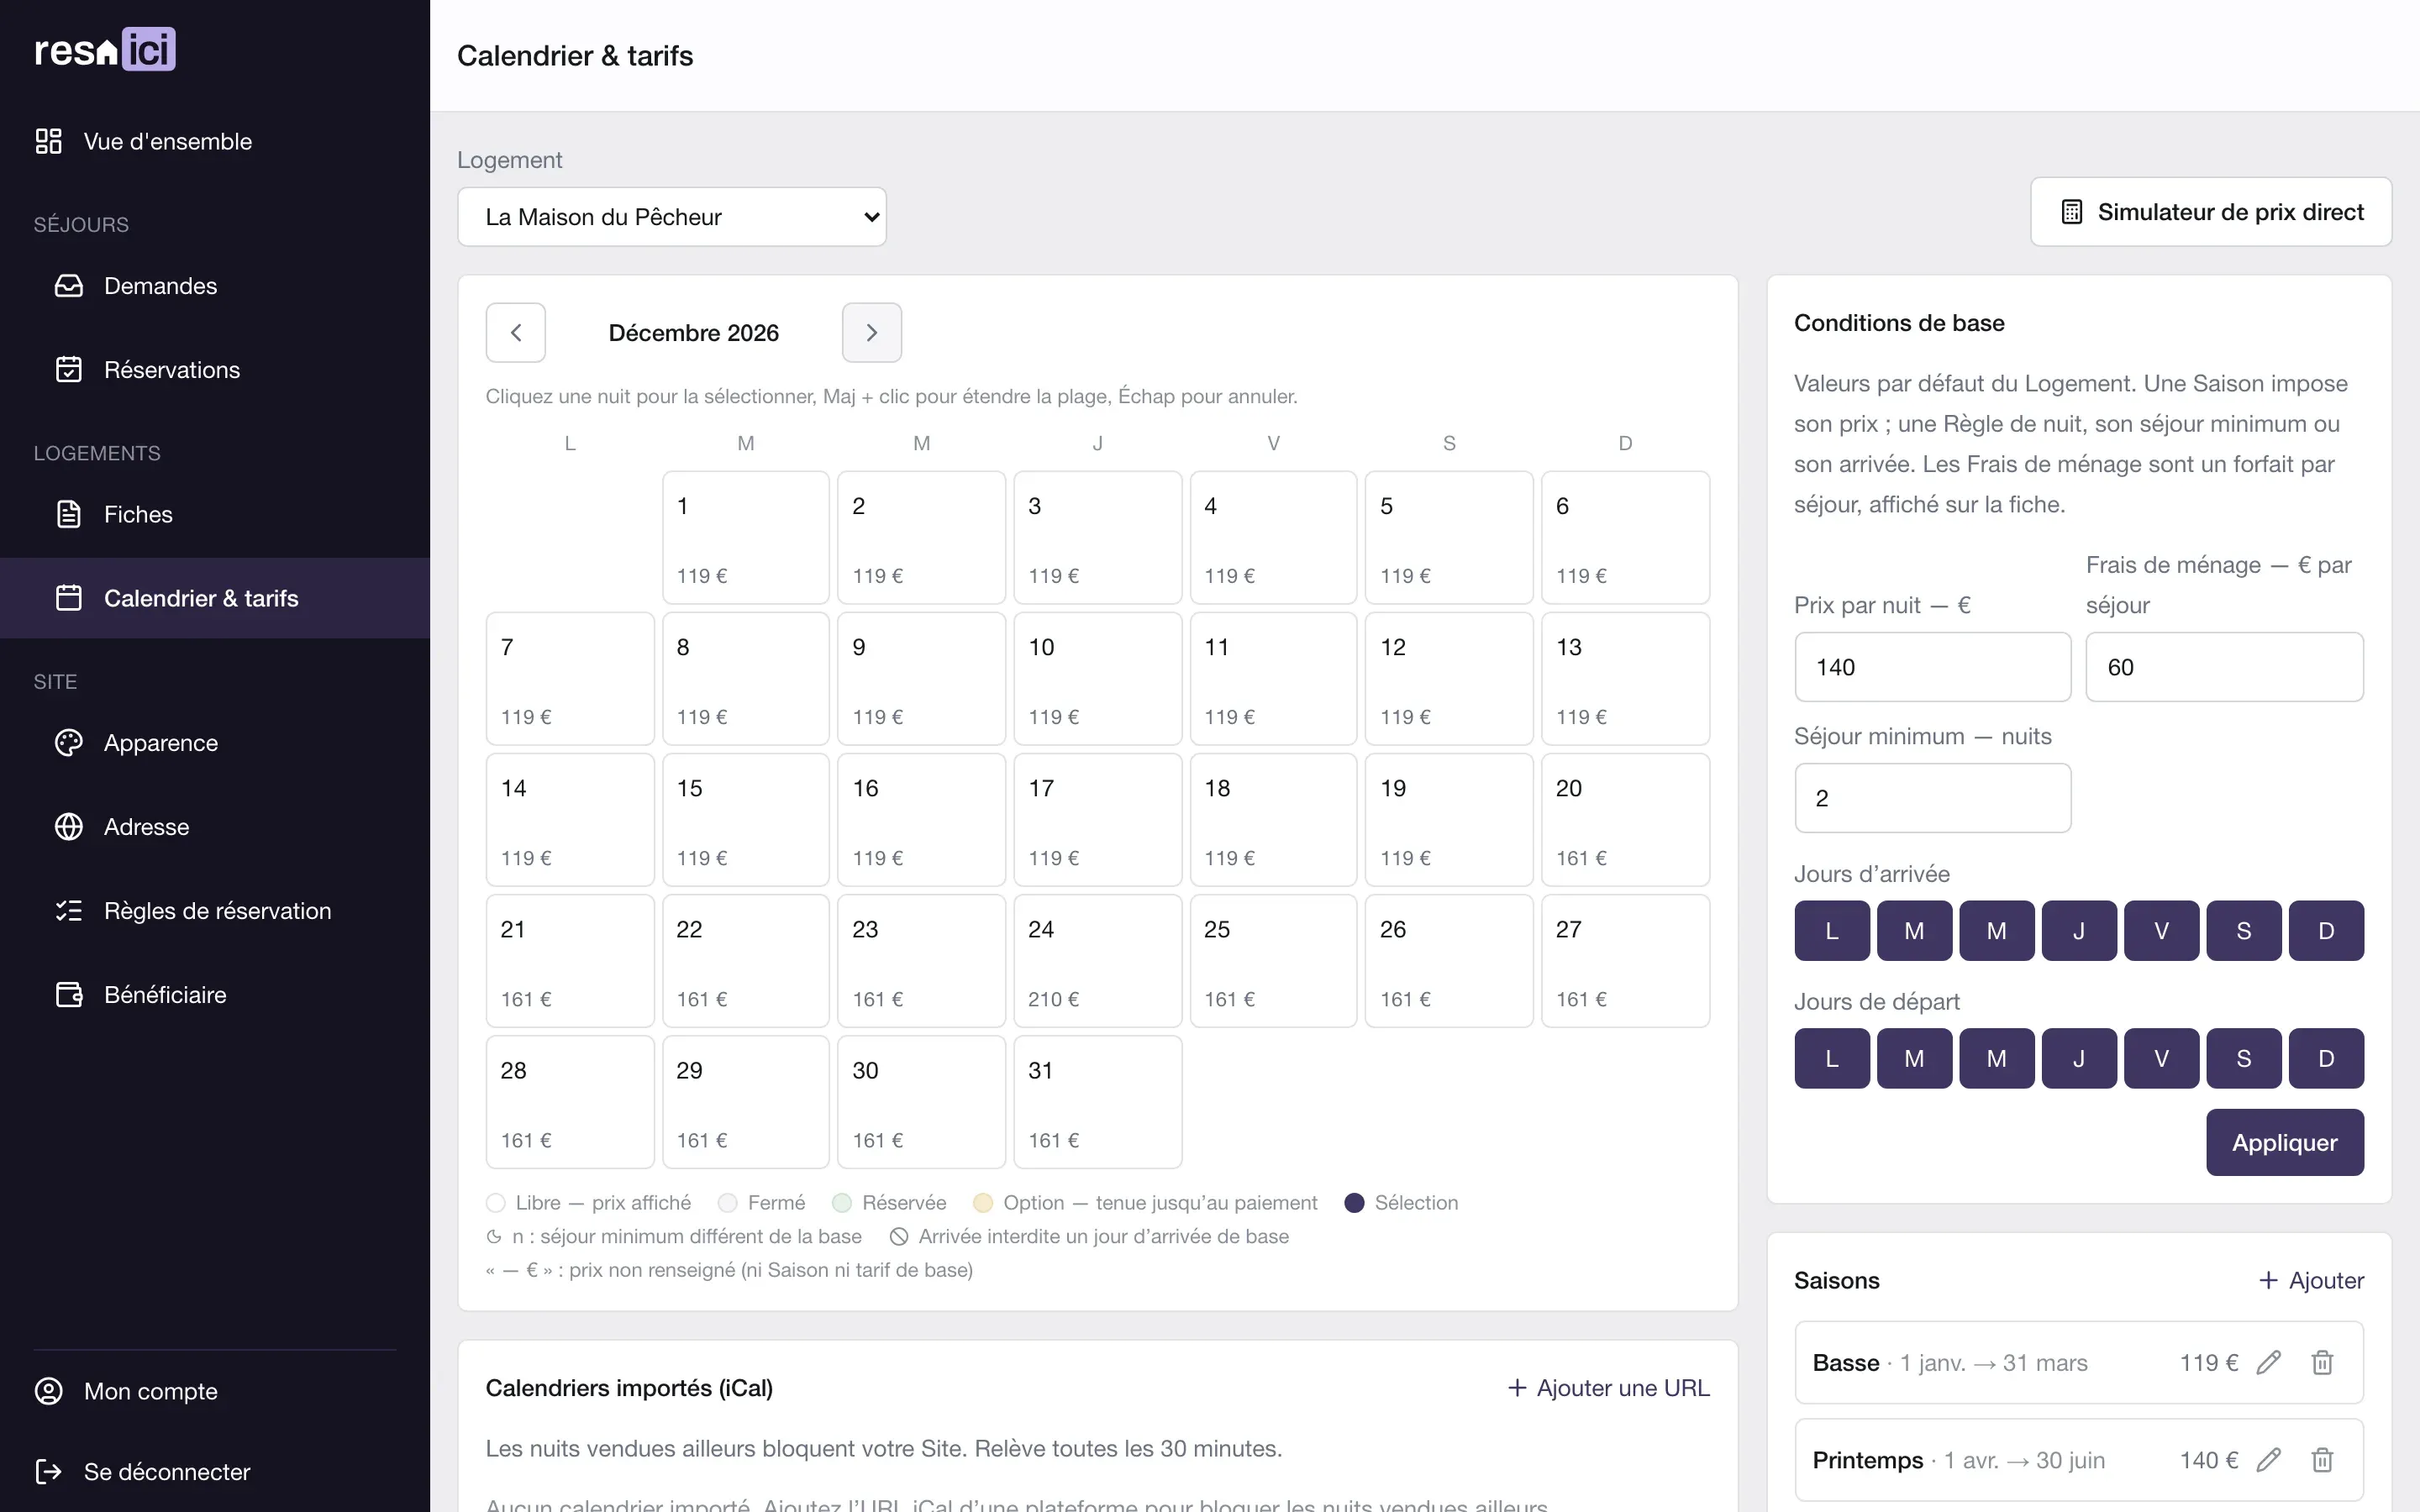Screen dimensions: 2420x1512
Task: Toggle L (lundi) in Jours de départ
Action: [1832, 1058]
